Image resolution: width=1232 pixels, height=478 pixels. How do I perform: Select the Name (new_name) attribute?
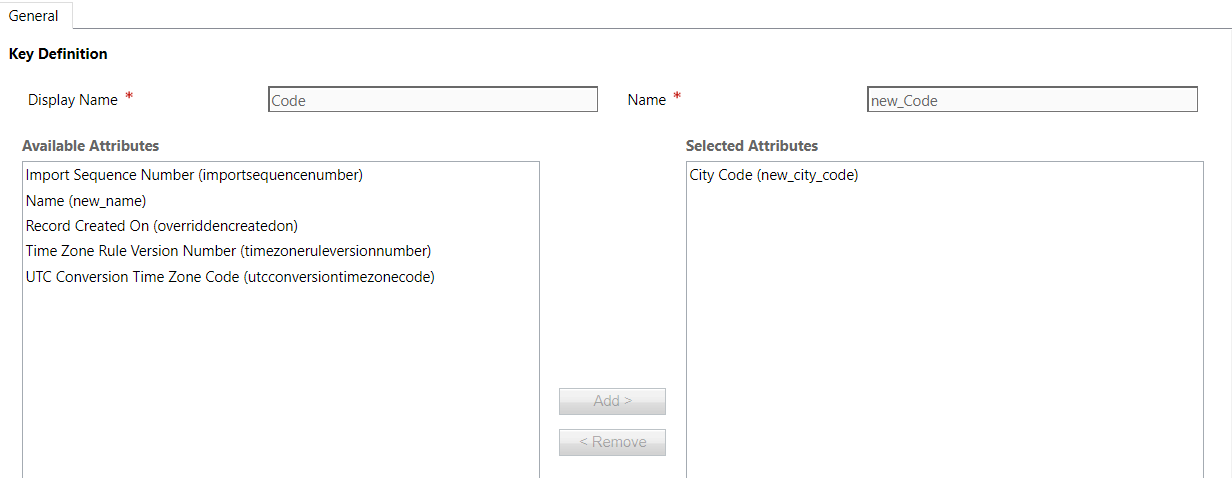(x=86, y=201)
